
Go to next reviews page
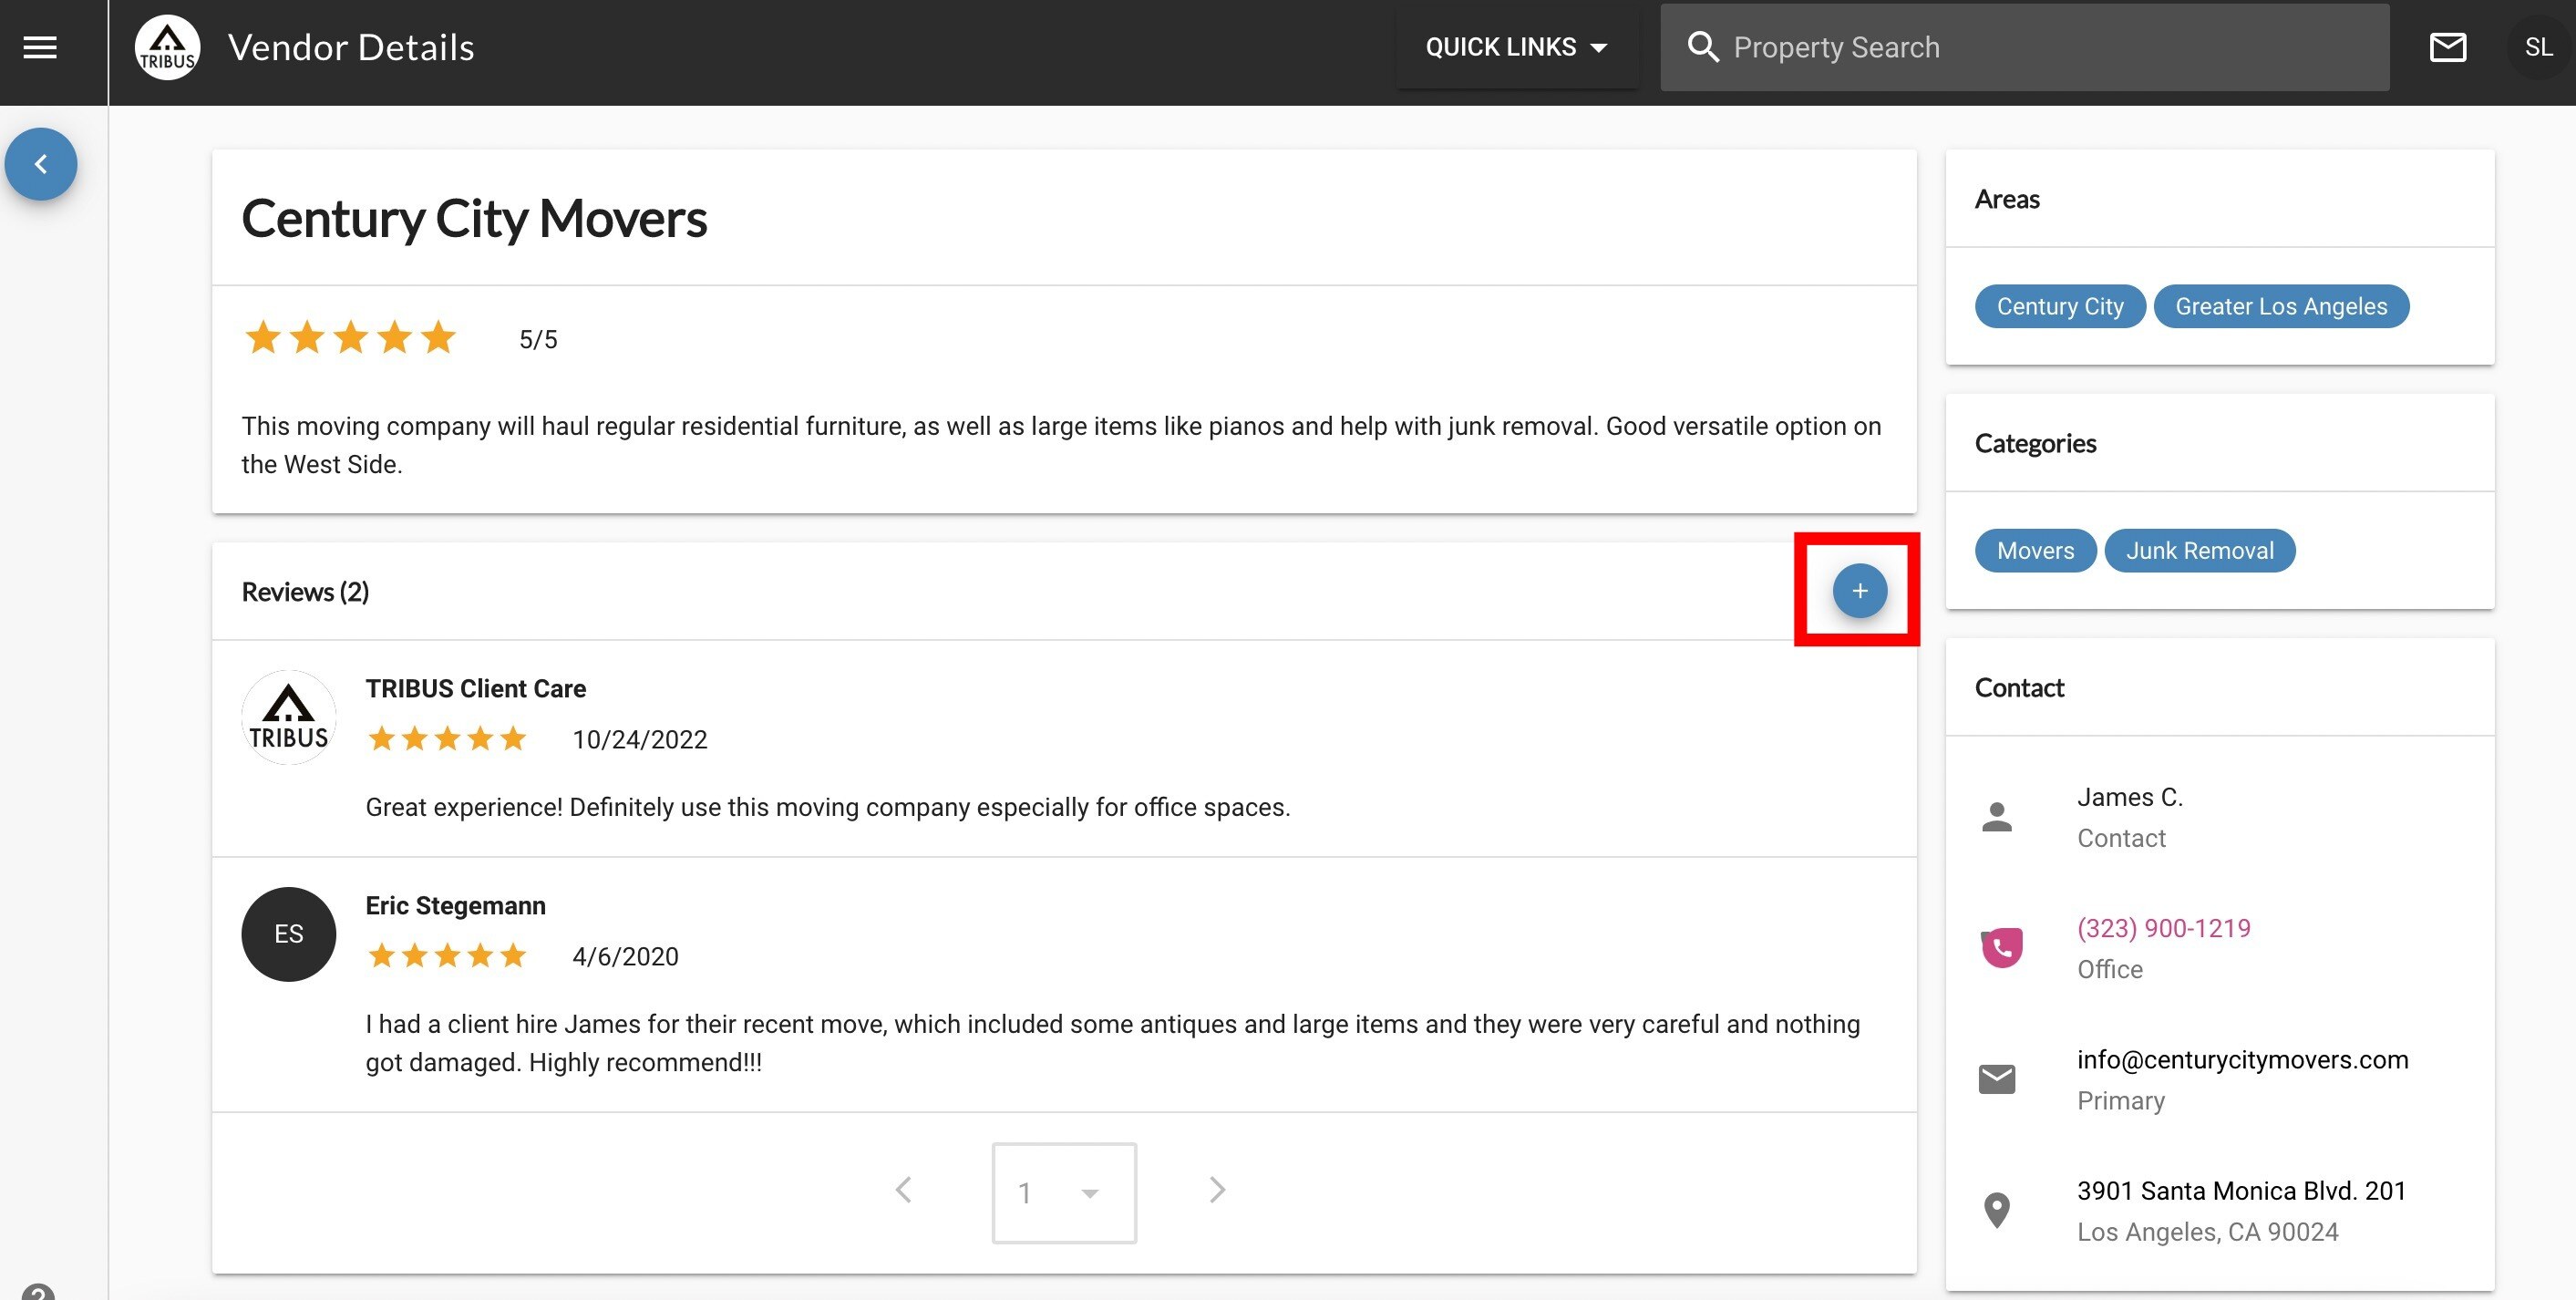1217,1190
